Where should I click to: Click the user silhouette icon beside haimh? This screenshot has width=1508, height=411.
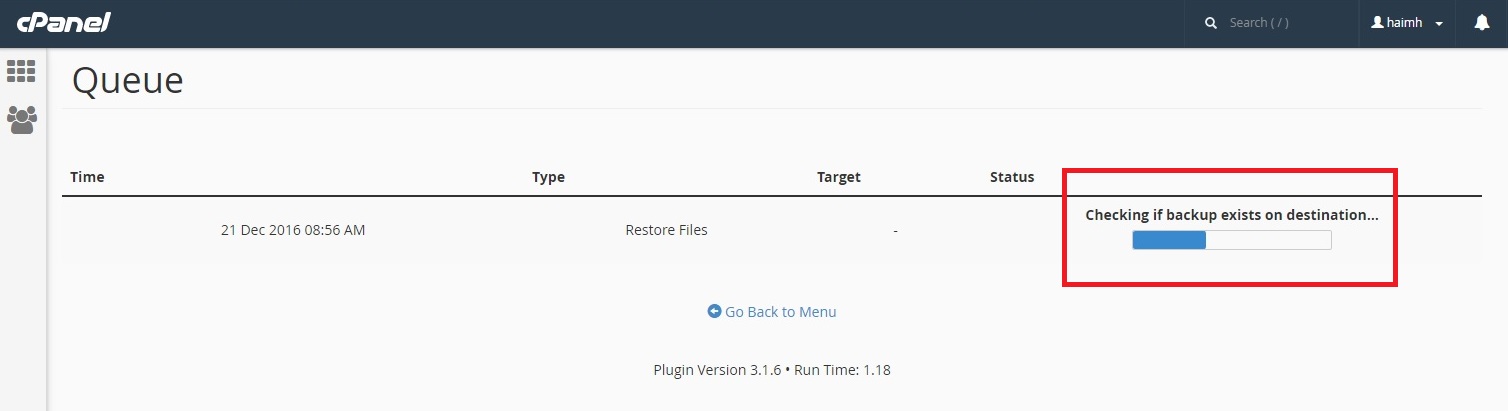[1377, 22]
